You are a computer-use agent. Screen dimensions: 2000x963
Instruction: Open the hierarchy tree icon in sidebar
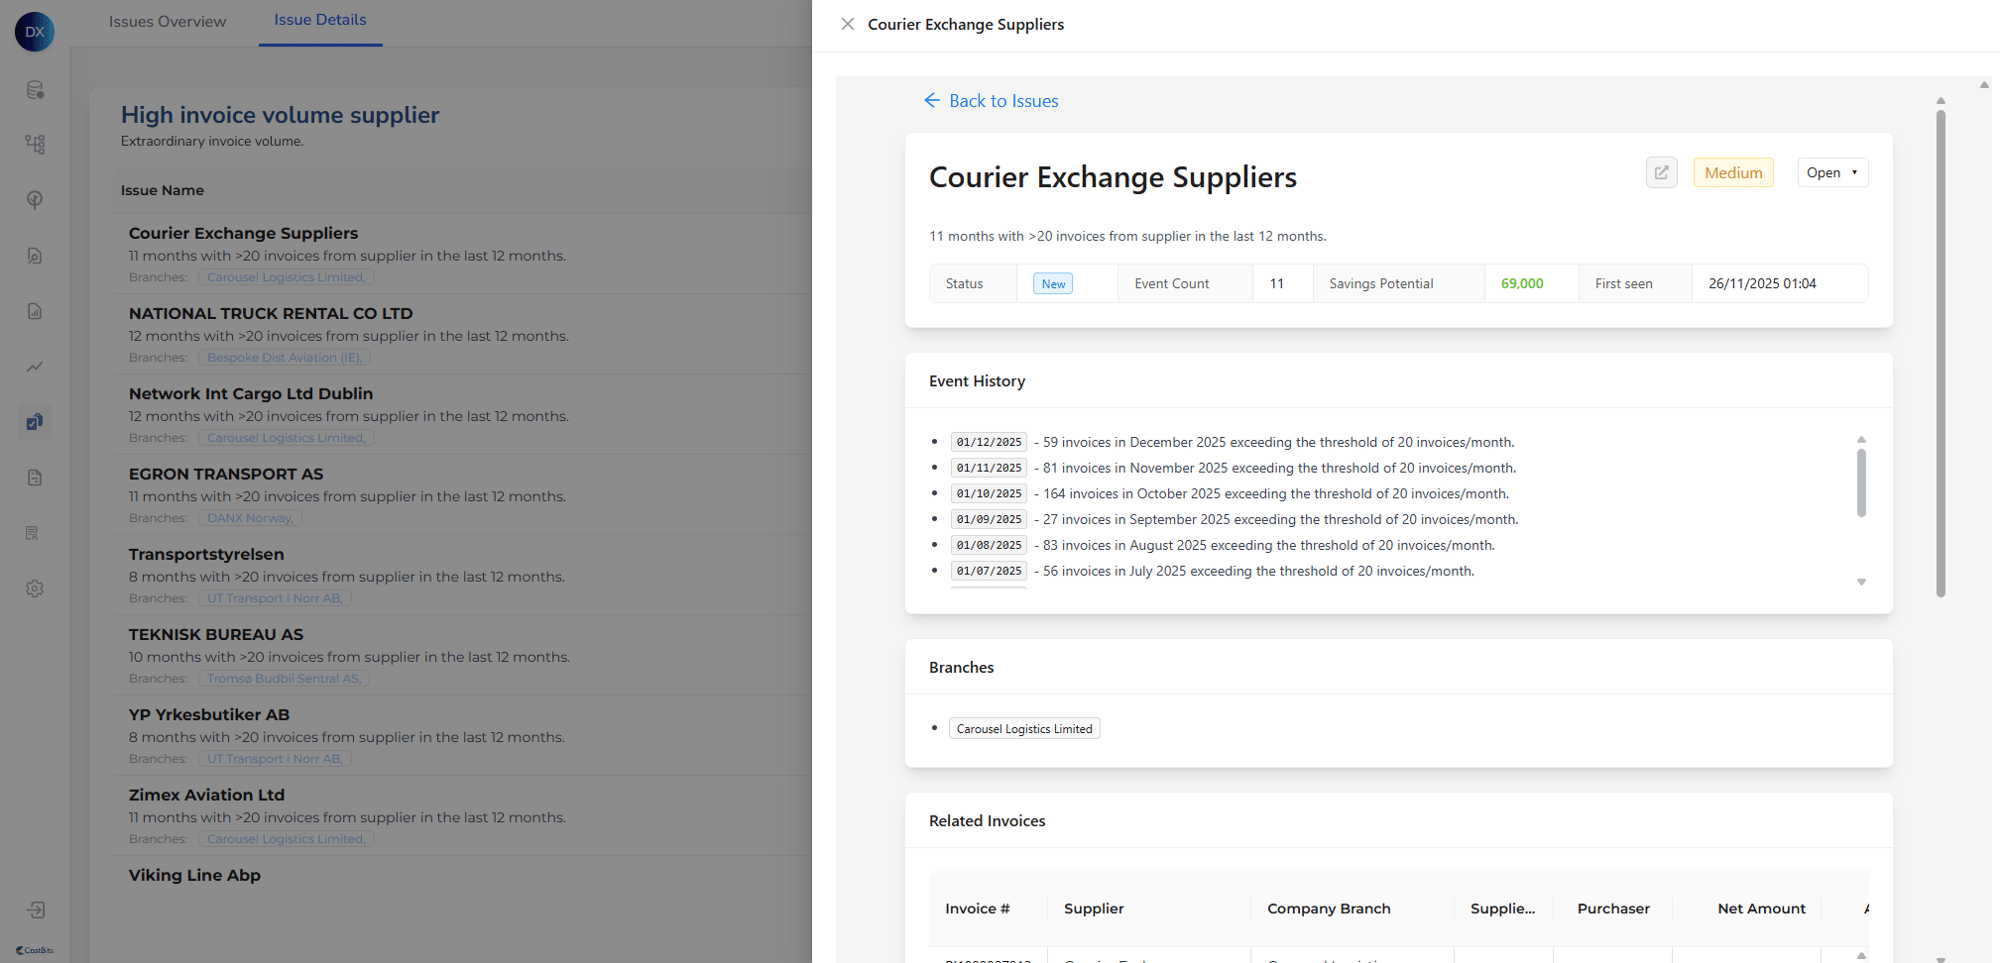(x=35, y=145)
